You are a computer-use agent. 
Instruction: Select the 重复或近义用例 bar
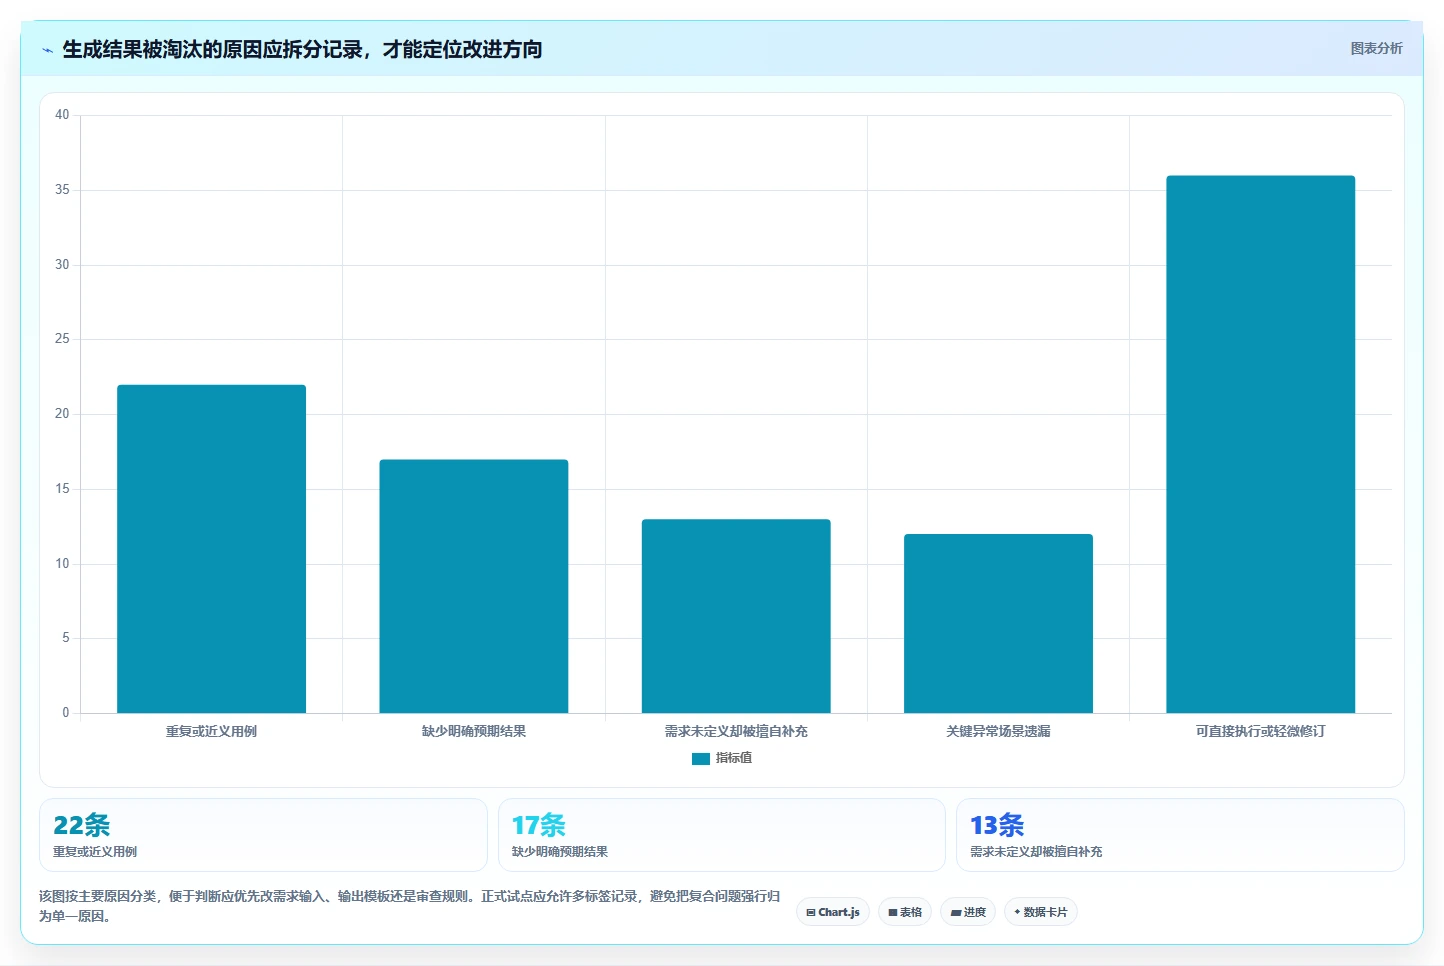pos(211,549)
